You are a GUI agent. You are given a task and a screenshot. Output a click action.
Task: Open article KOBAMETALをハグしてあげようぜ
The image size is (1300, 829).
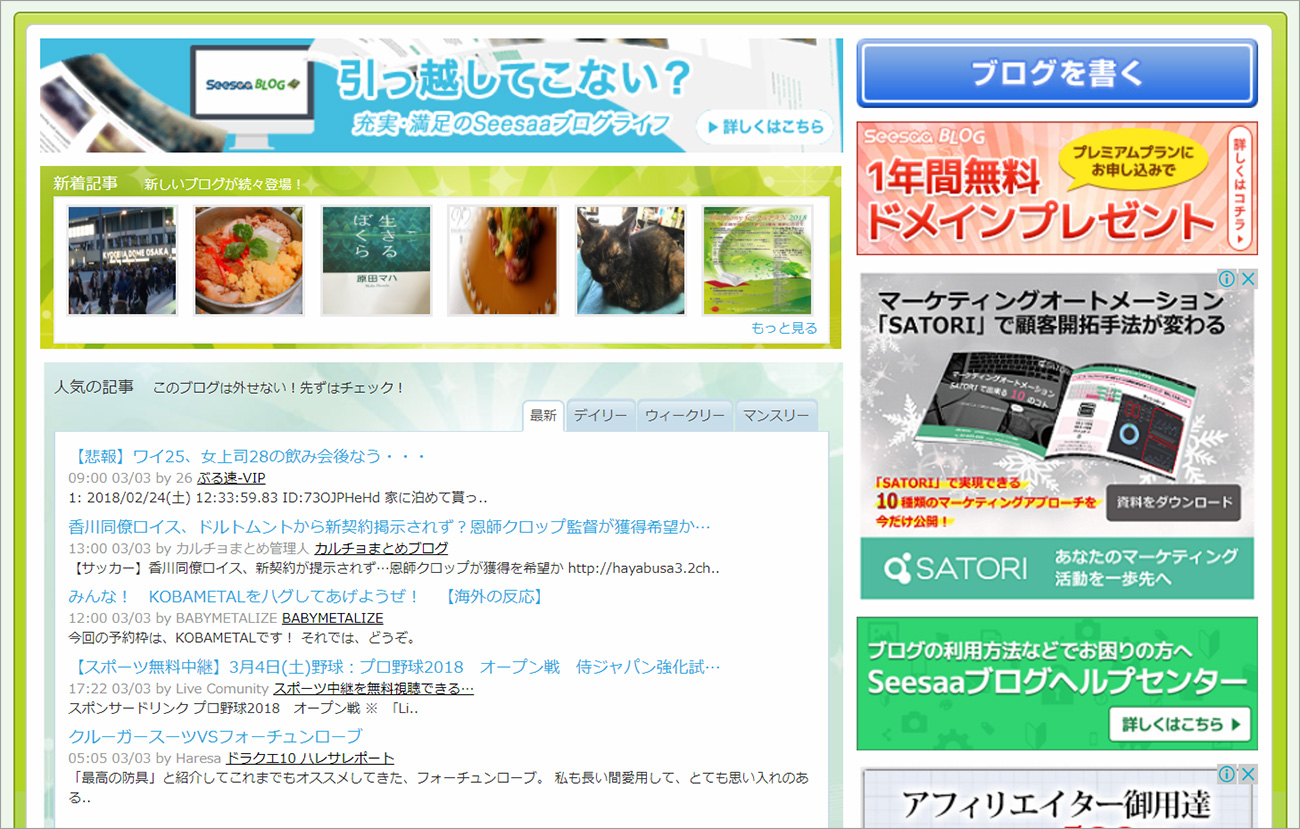306,597
